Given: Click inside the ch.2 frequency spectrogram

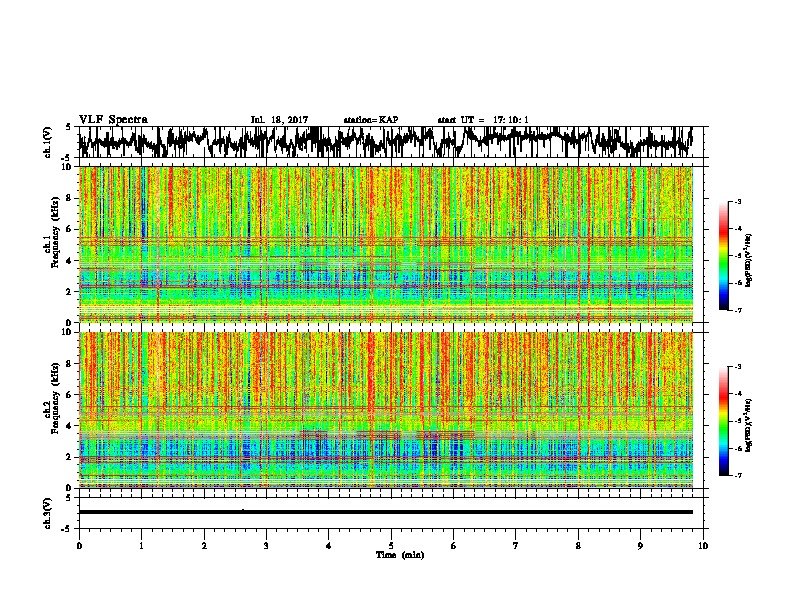Looking at the screenshot, I should [x=386, y=410].
